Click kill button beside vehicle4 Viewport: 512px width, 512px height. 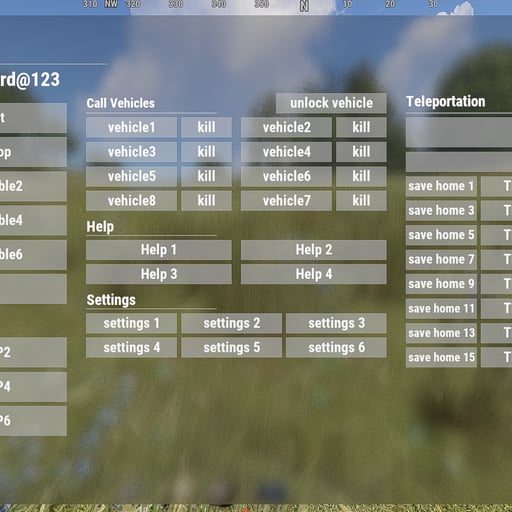(x=361, y=152)
